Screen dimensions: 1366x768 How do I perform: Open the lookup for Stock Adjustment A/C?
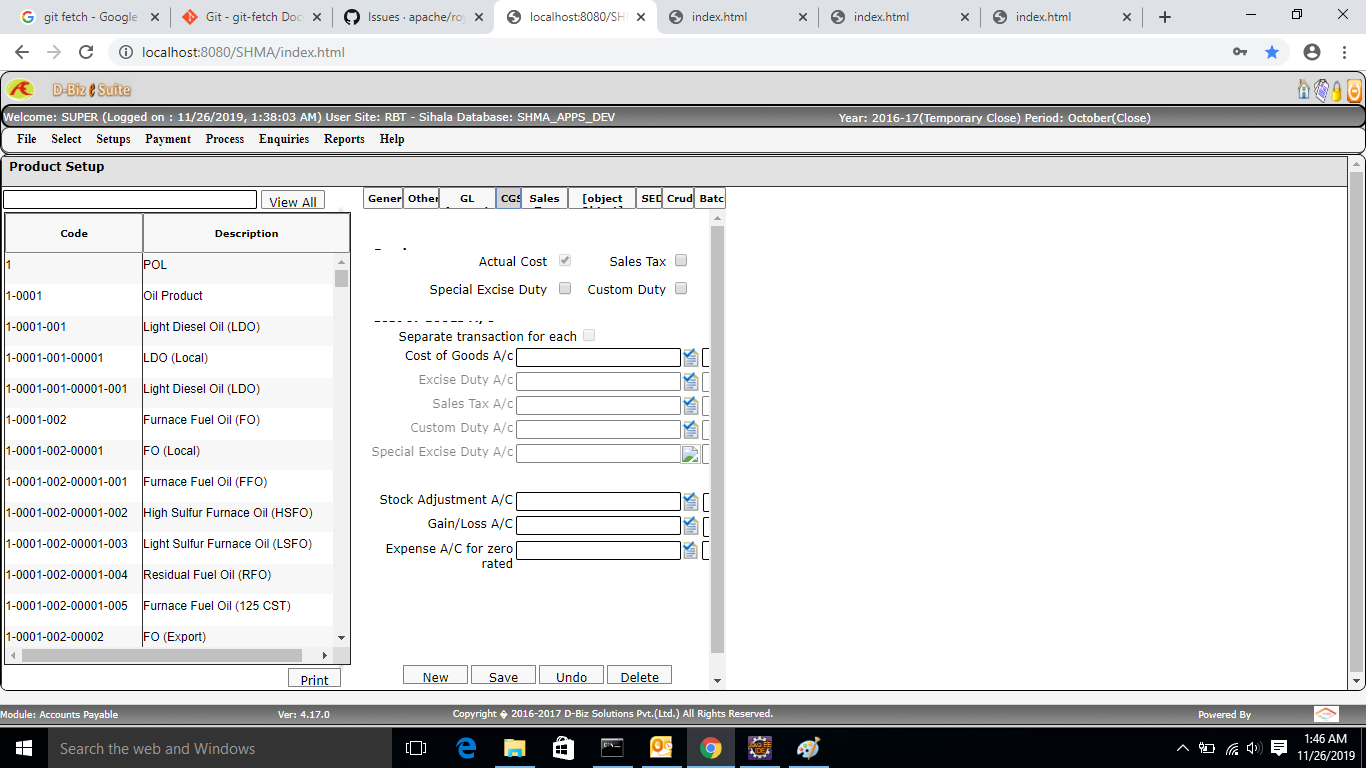(x=690, y=500)
